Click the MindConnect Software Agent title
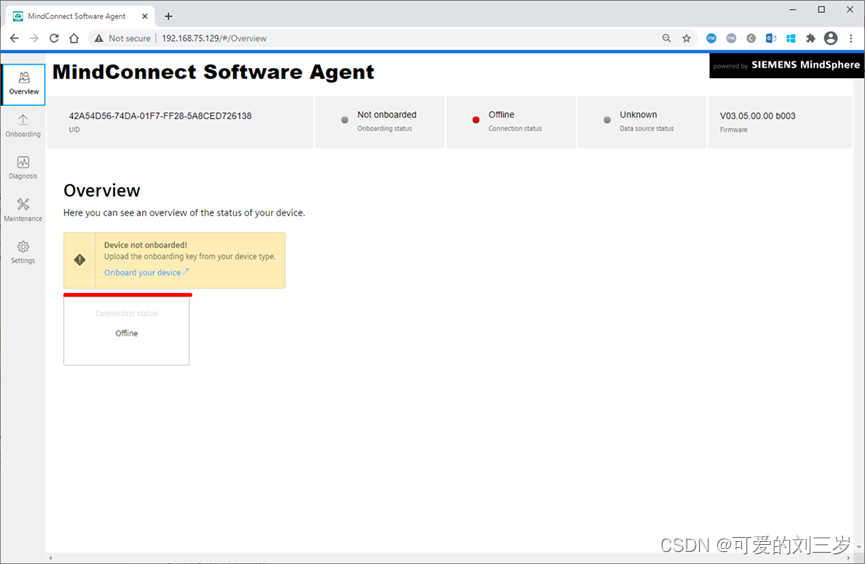This screenshot has width=865, height=564. tap(213, 72)
